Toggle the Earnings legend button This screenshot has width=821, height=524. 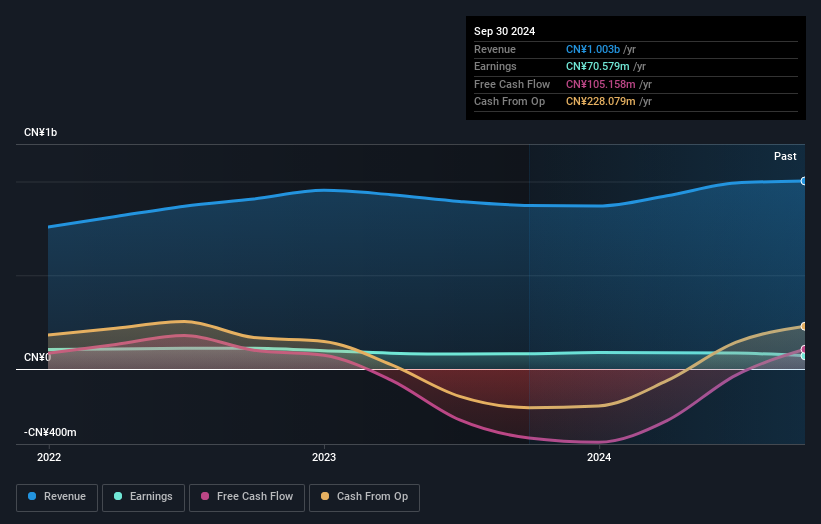click(143, 497)
